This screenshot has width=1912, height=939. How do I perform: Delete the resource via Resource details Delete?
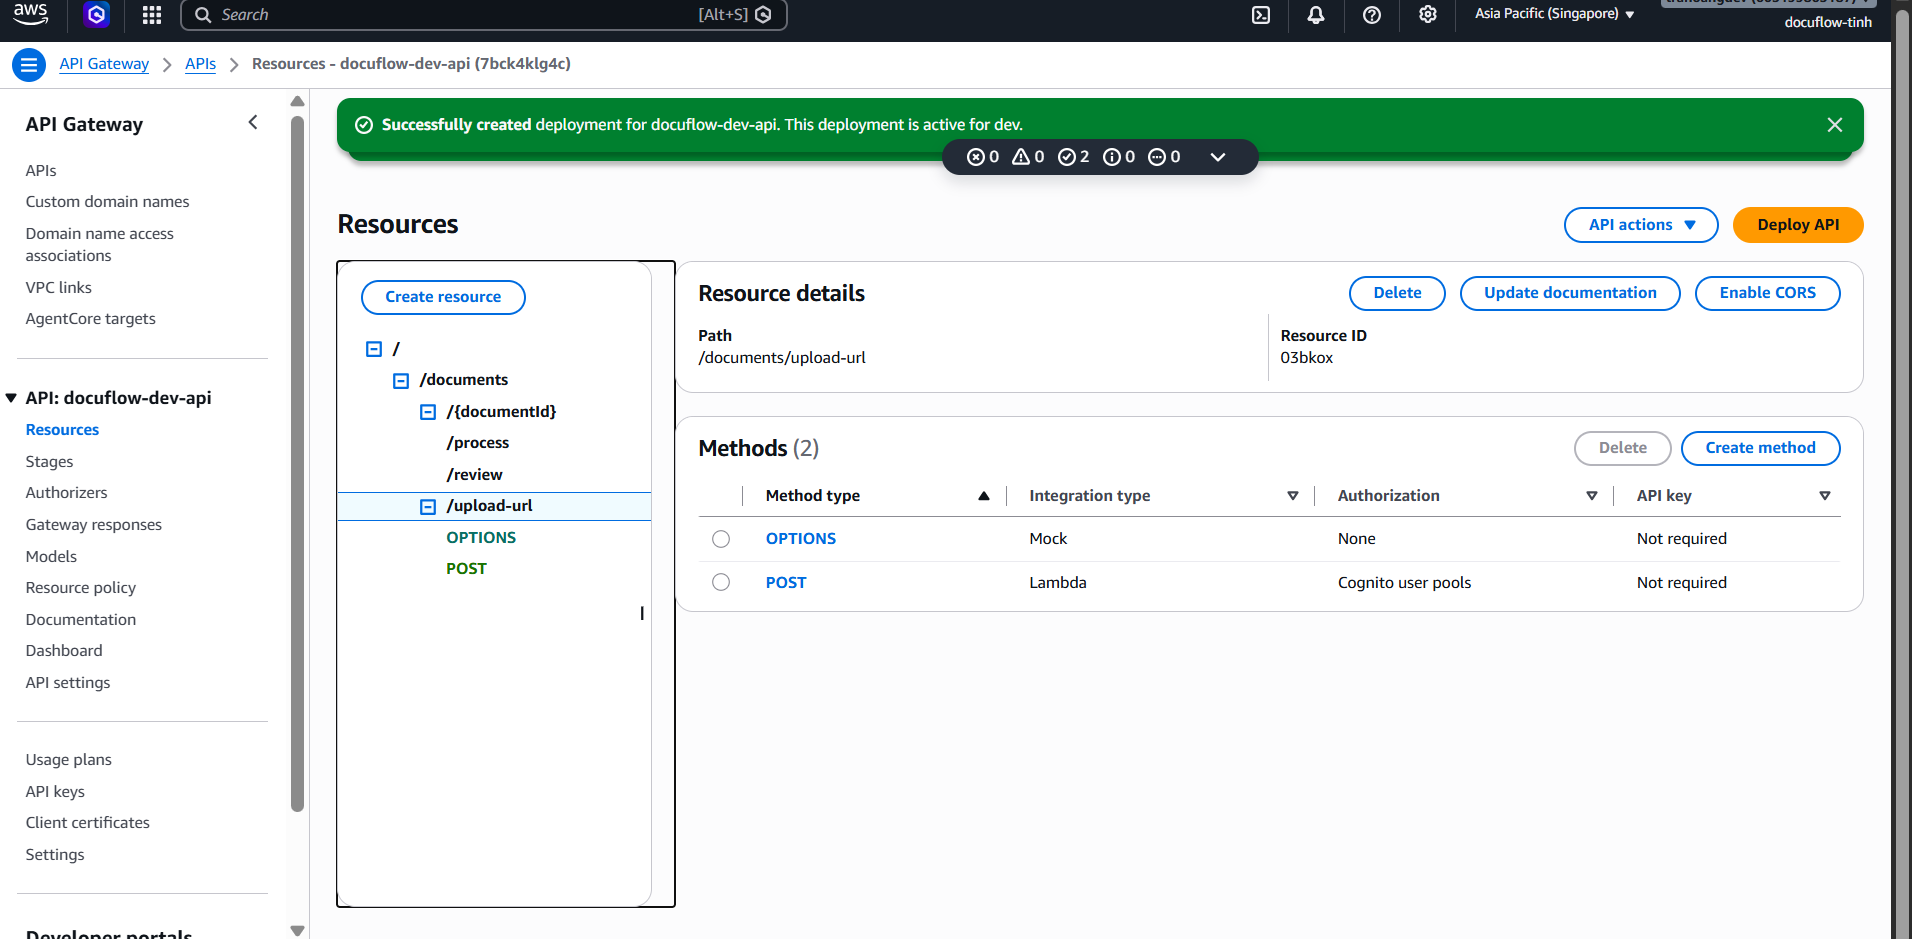pos(1397,293)
